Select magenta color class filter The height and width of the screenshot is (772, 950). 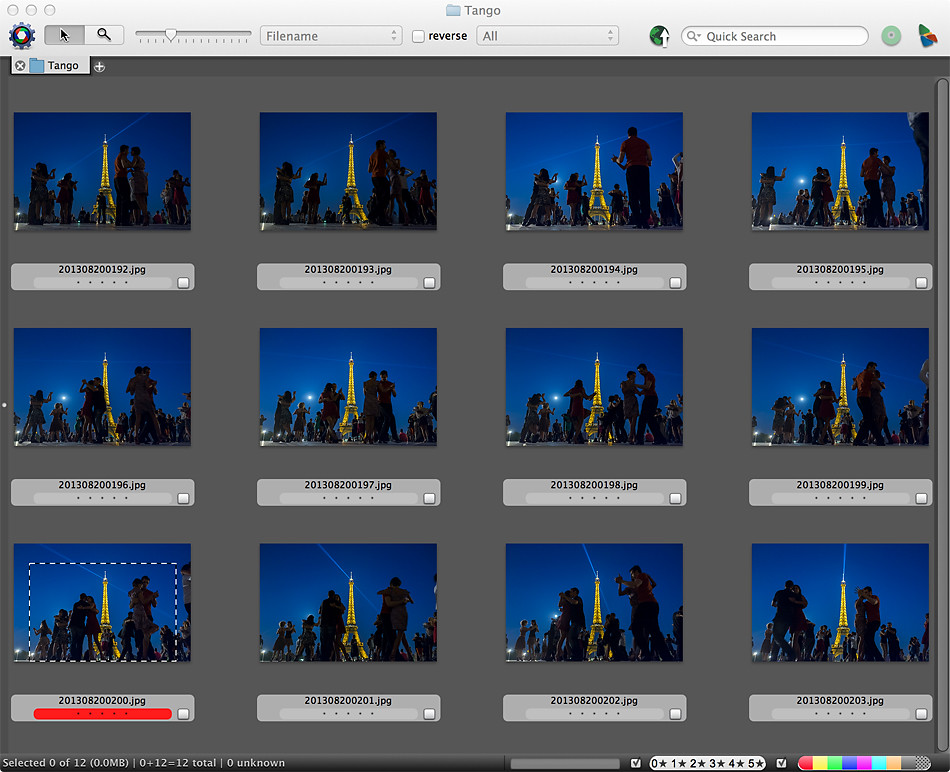[864, 764]
